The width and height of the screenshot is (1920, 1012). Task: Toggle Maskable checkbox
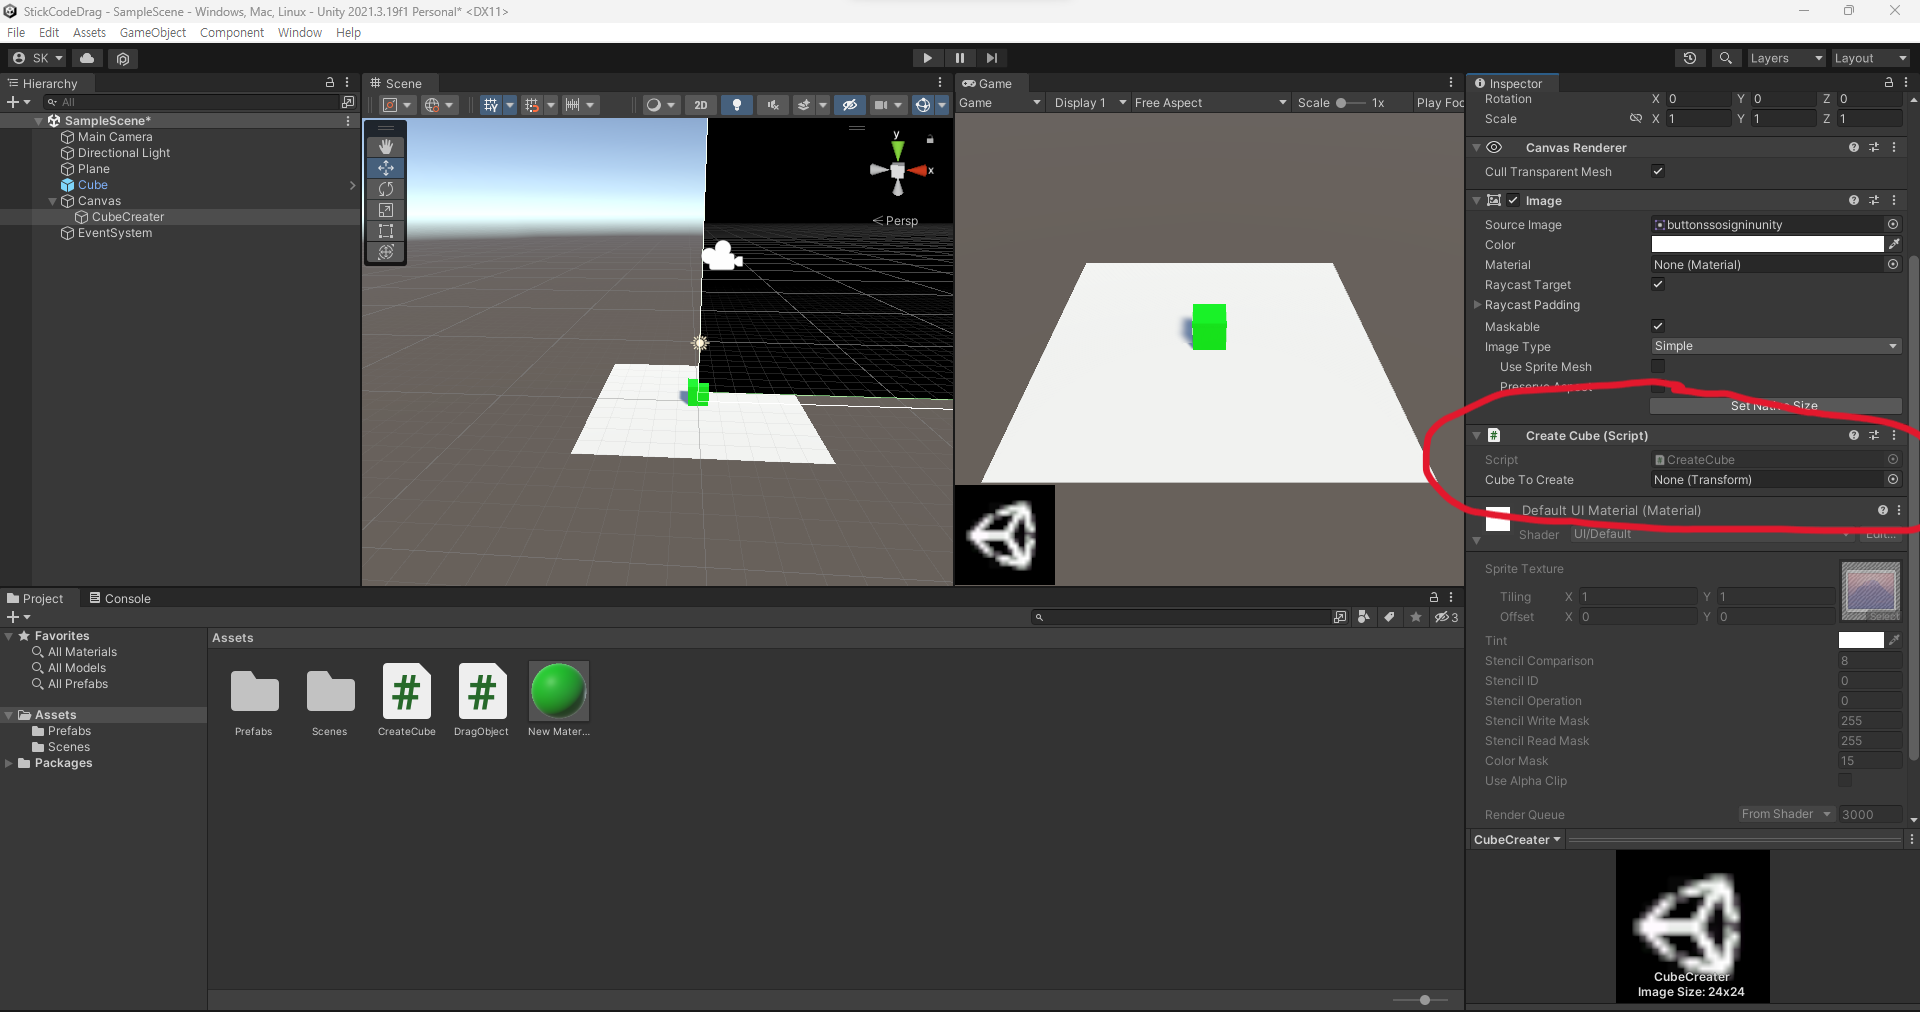point(1658,326)
